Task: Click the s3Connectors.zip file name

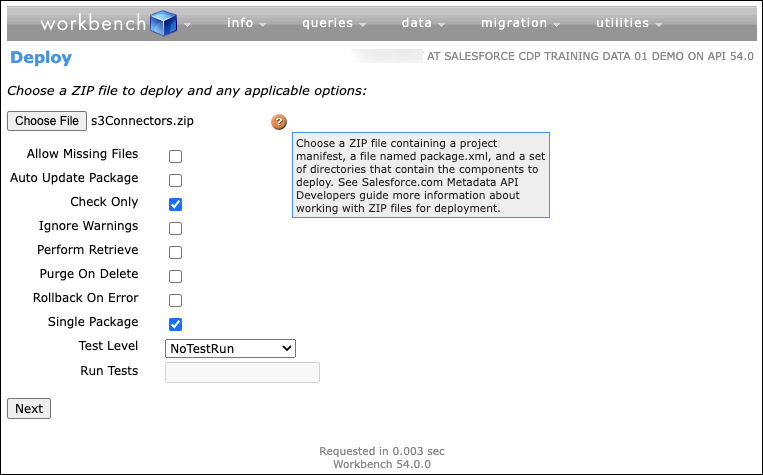Action: [142, 121]
